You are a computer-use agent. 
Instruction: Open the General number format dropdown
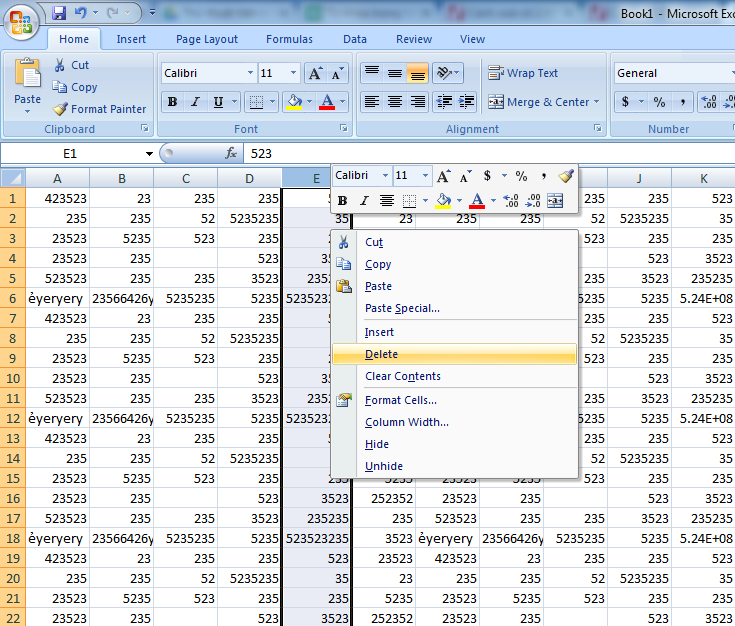click(x=672, y=73)
